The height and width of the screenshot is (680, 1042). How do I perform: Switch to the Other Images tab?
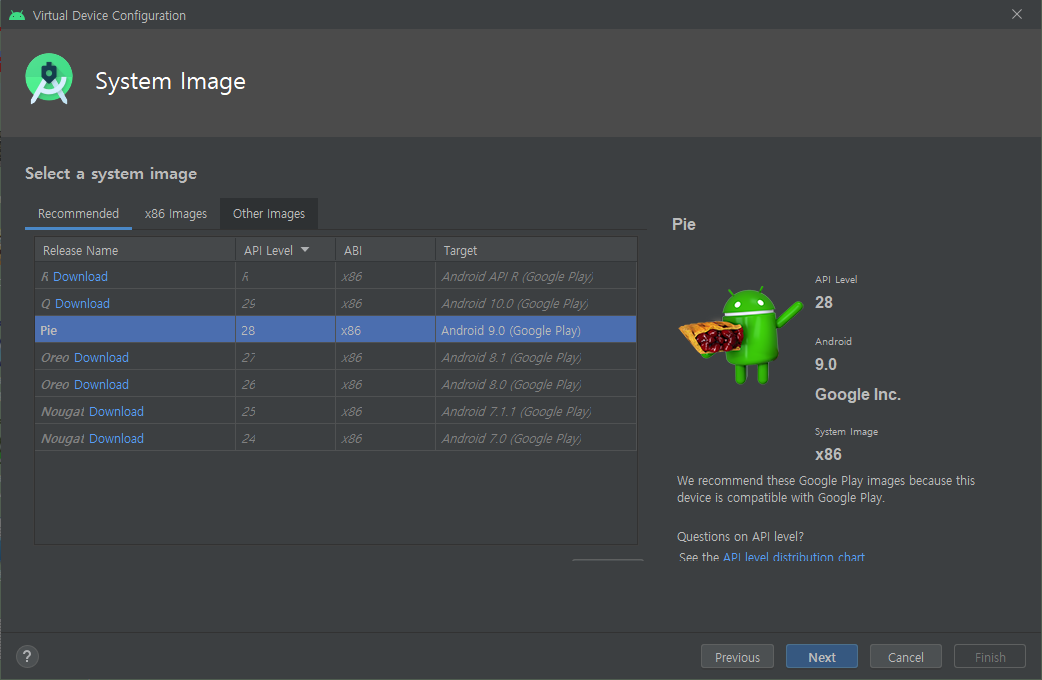[x=268, y=213]
